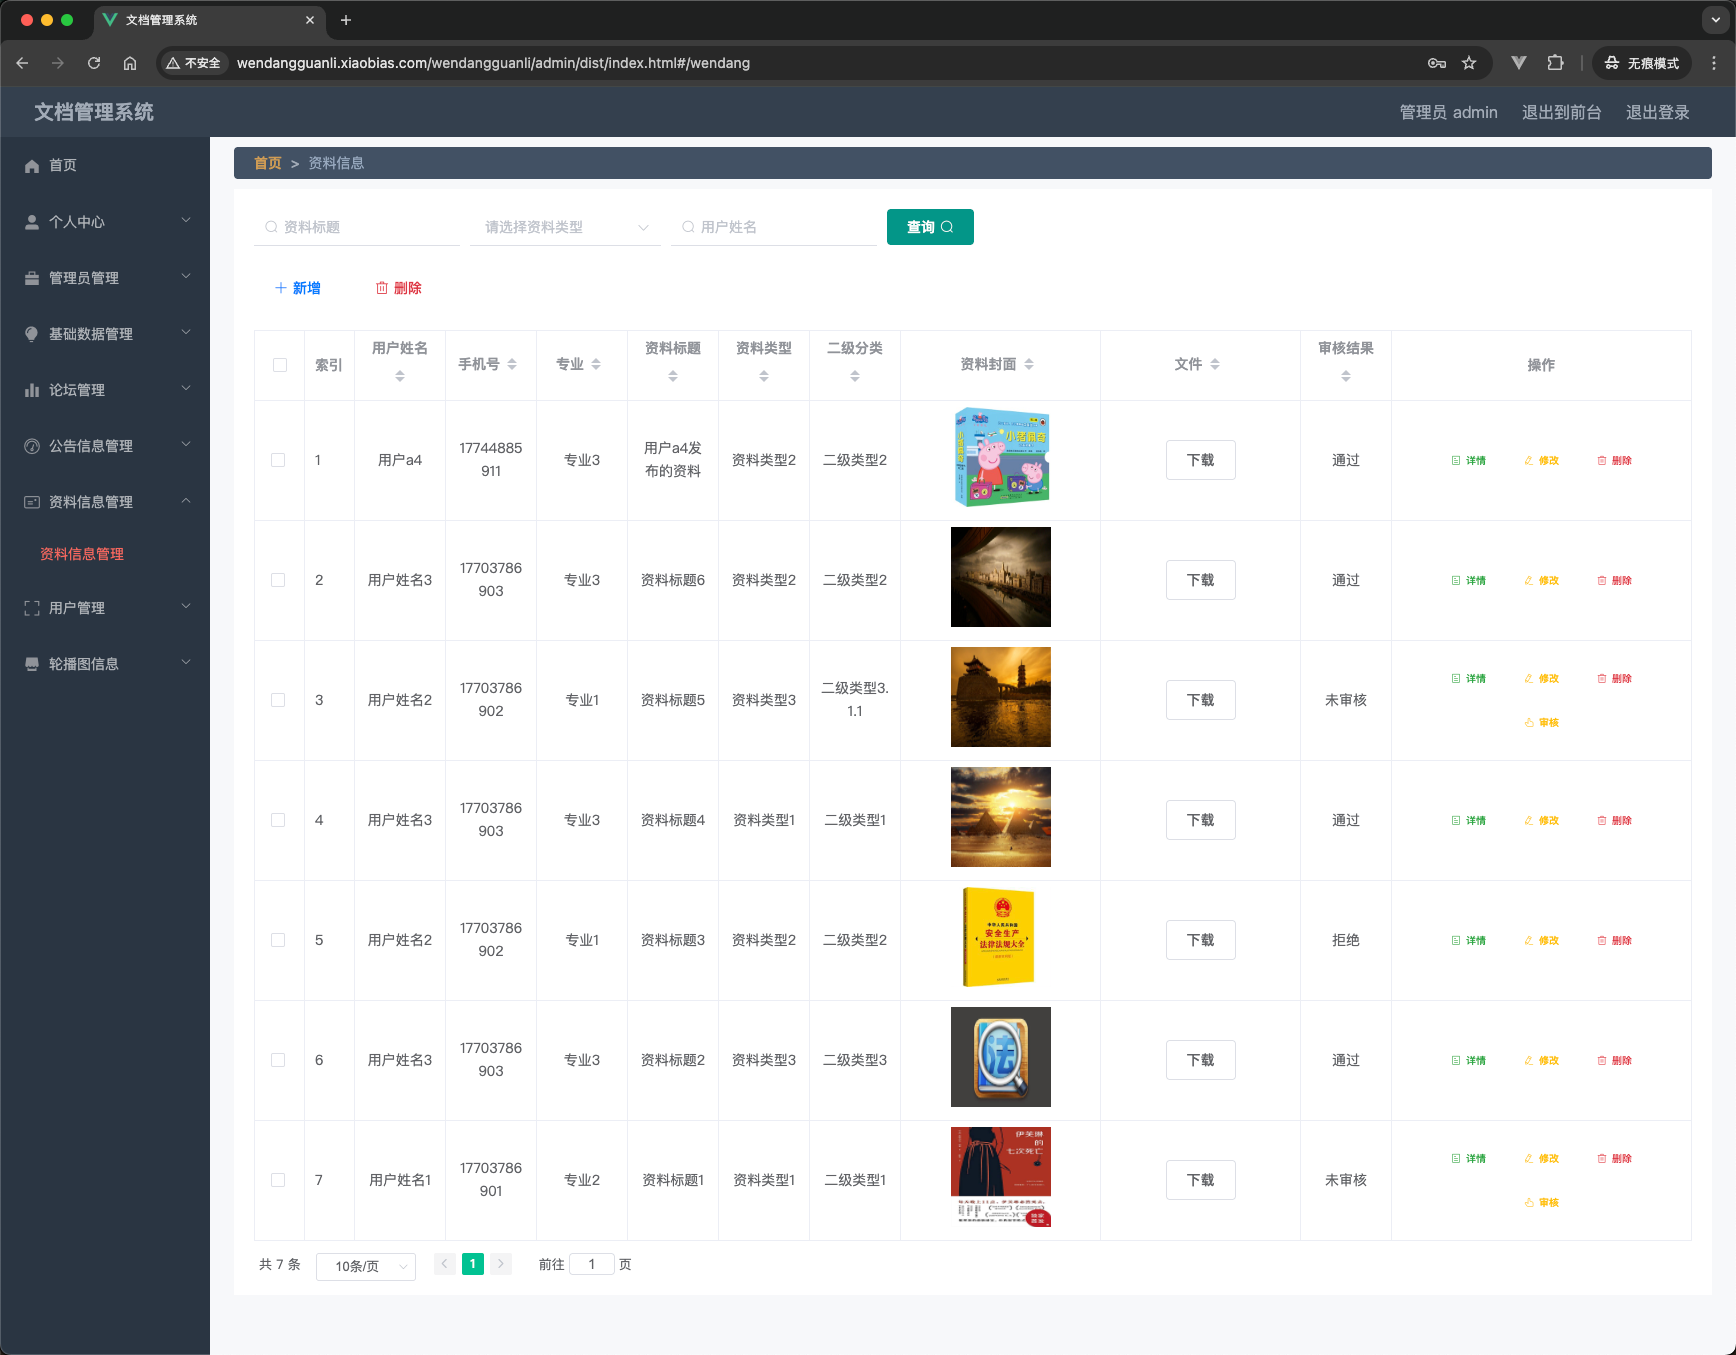The width and height of the screenshot is (1736, 1355).
Task: Check the row with 资料标题3
Action: (278, 940)
